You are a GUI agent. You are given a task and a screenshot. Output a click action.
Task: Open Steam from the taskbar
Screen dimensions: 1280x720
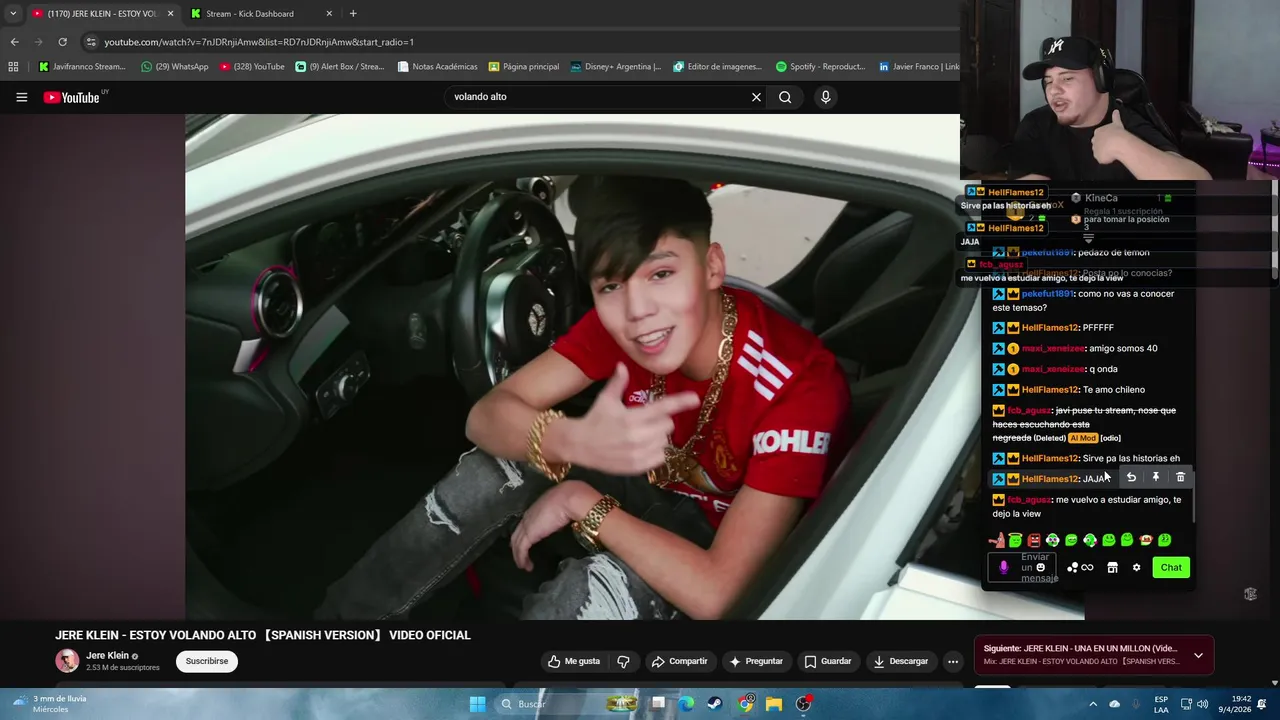715,704
